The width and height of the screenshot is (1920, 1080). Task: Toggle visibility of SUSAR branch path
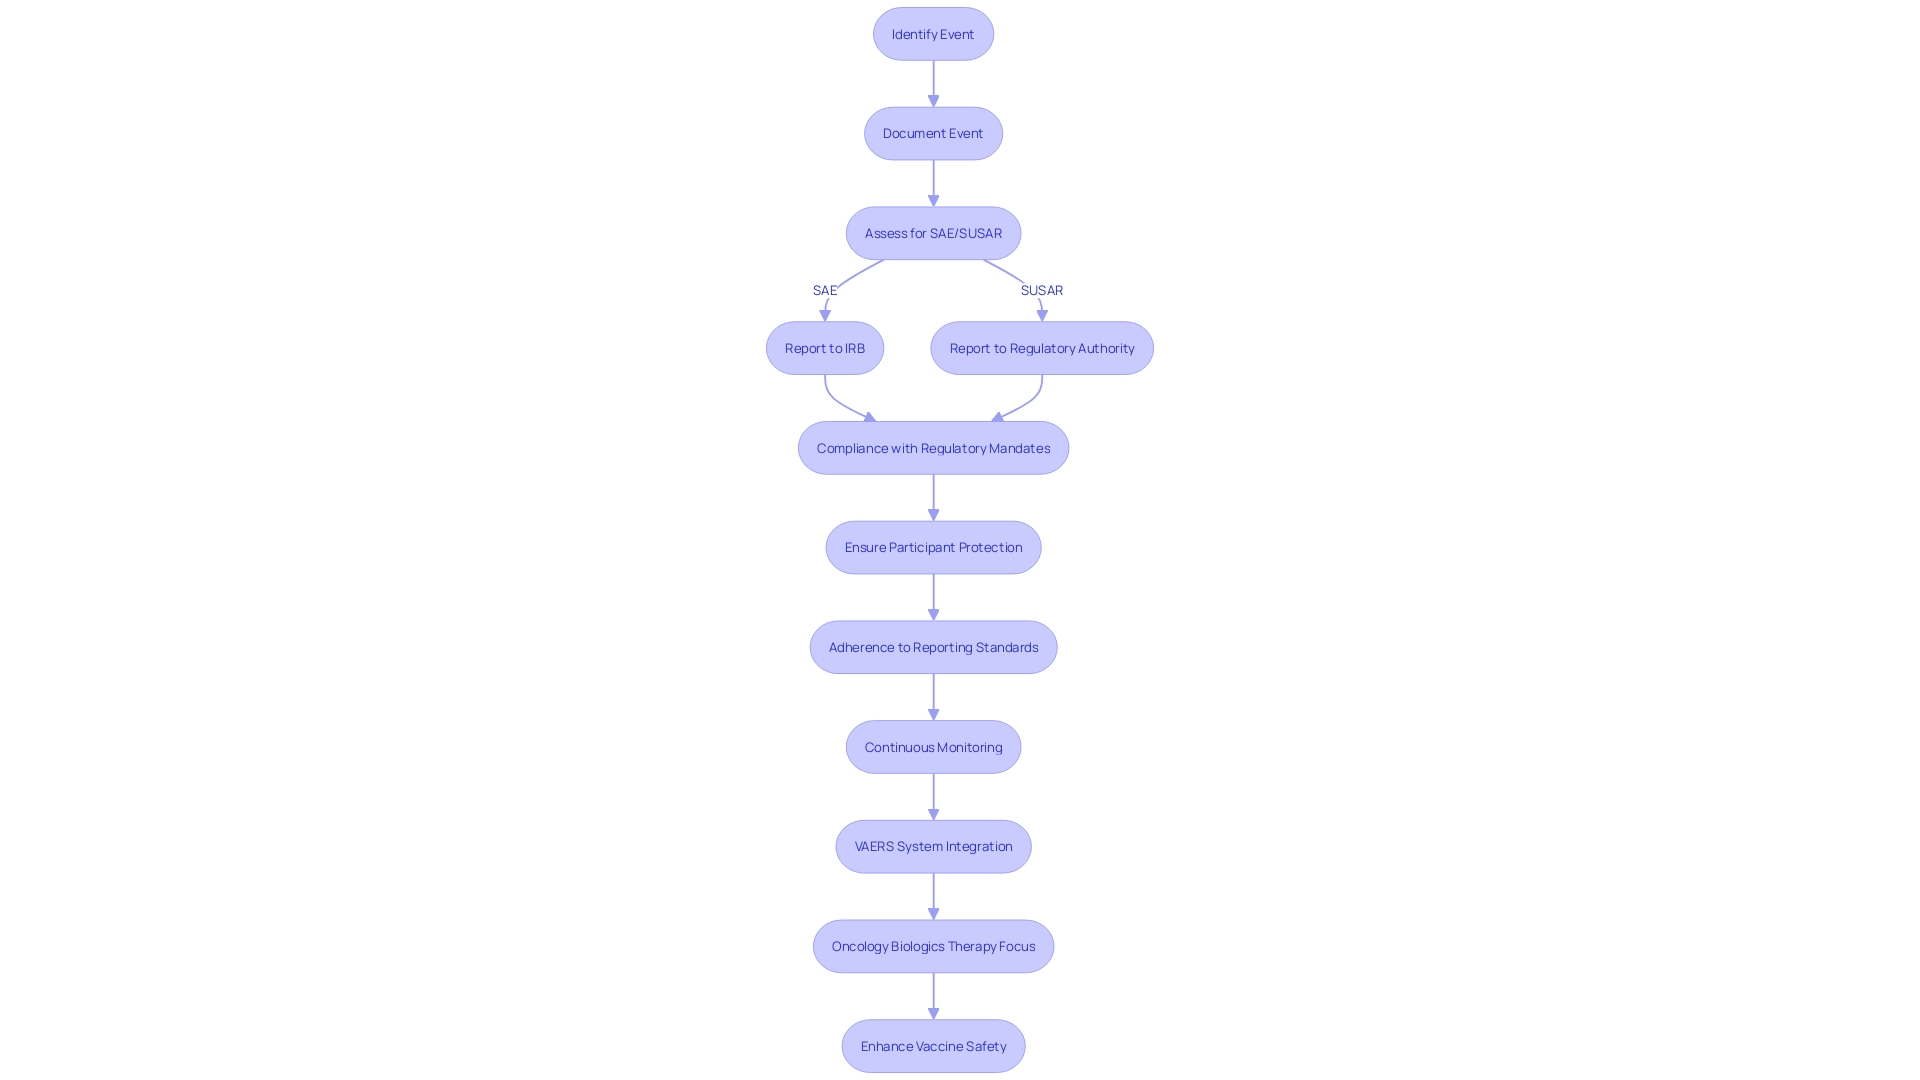point(1042,289)
